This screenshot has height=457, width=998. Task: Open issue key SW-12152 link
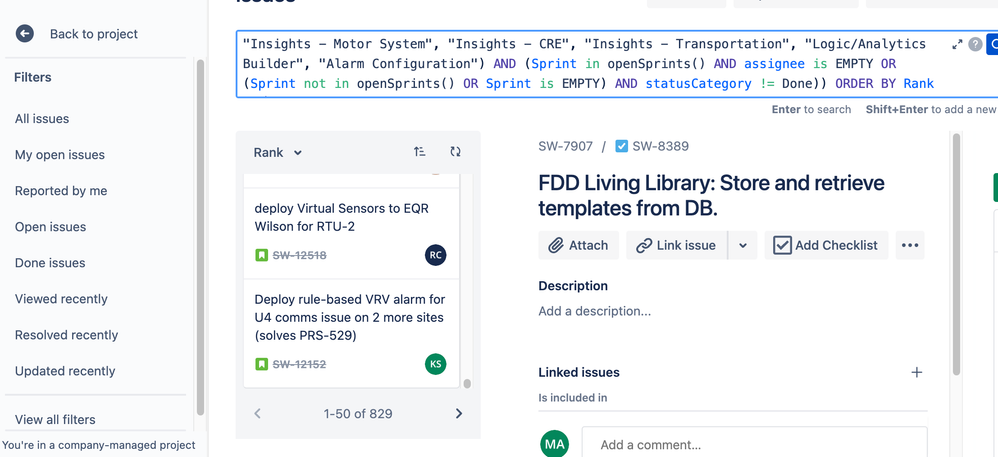(299, 364)
